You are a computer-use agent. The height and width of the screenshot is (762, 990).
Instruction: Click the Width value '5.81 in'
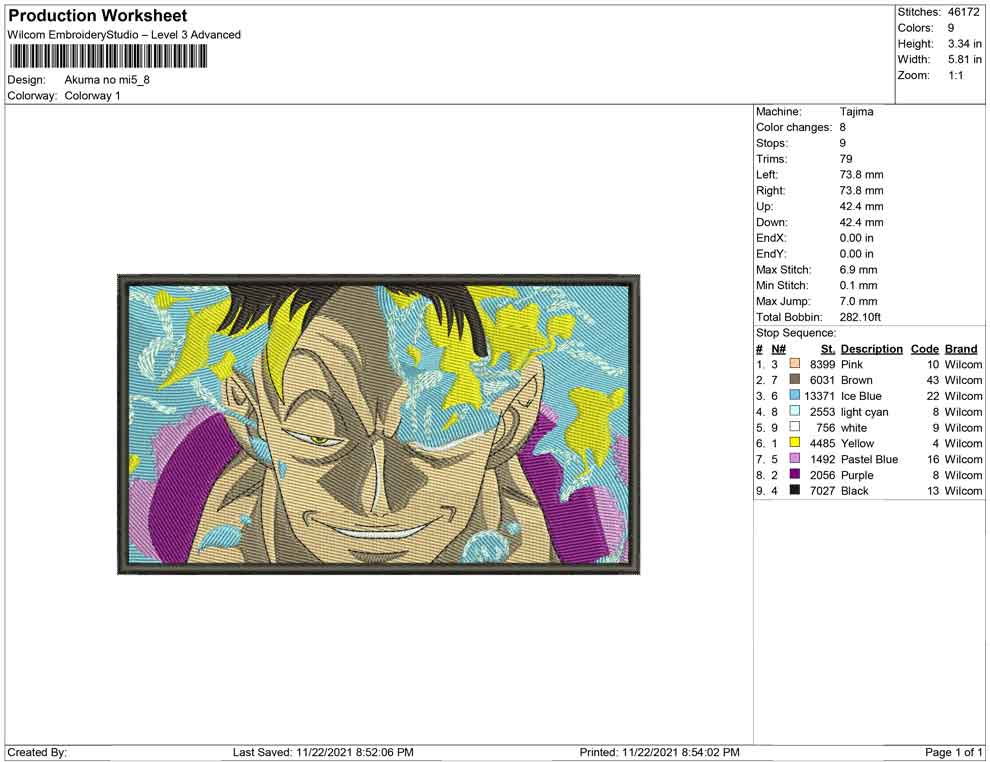(x=964, y=59)
